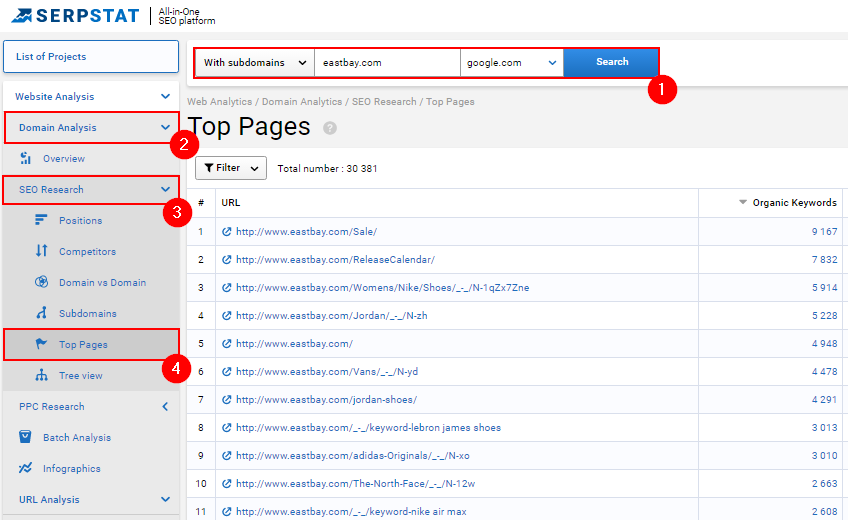The image size is (848, 520).
Task: Select Batch Analysis menu item
Action: pyautogui.click(x=77, y=437)
